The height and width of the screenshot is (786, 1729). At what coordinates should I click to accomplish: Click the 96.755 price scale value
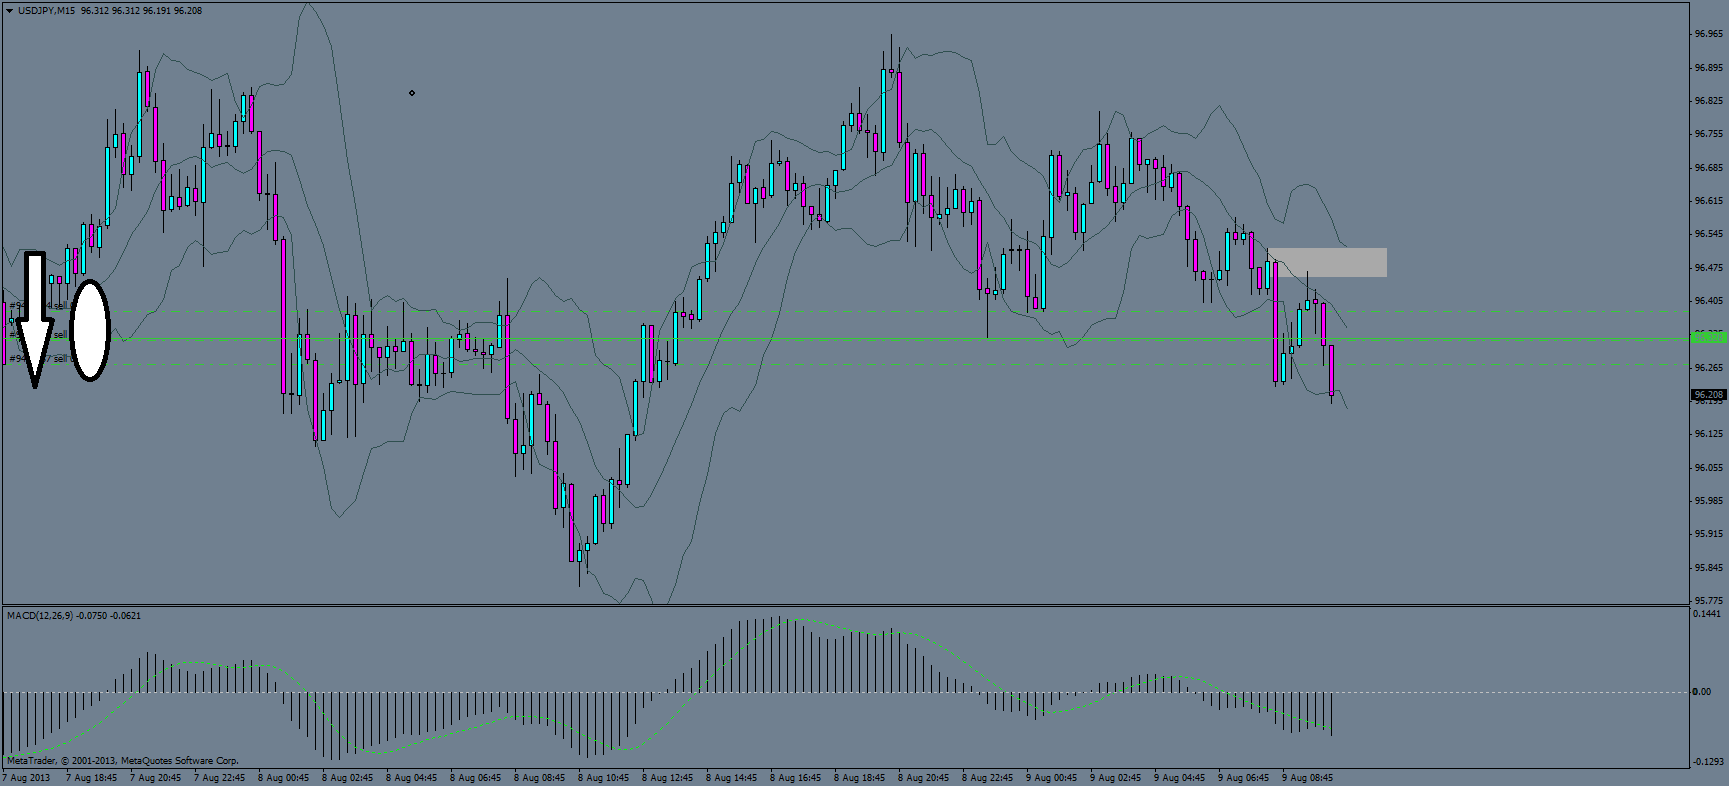tap(1708, 134)
